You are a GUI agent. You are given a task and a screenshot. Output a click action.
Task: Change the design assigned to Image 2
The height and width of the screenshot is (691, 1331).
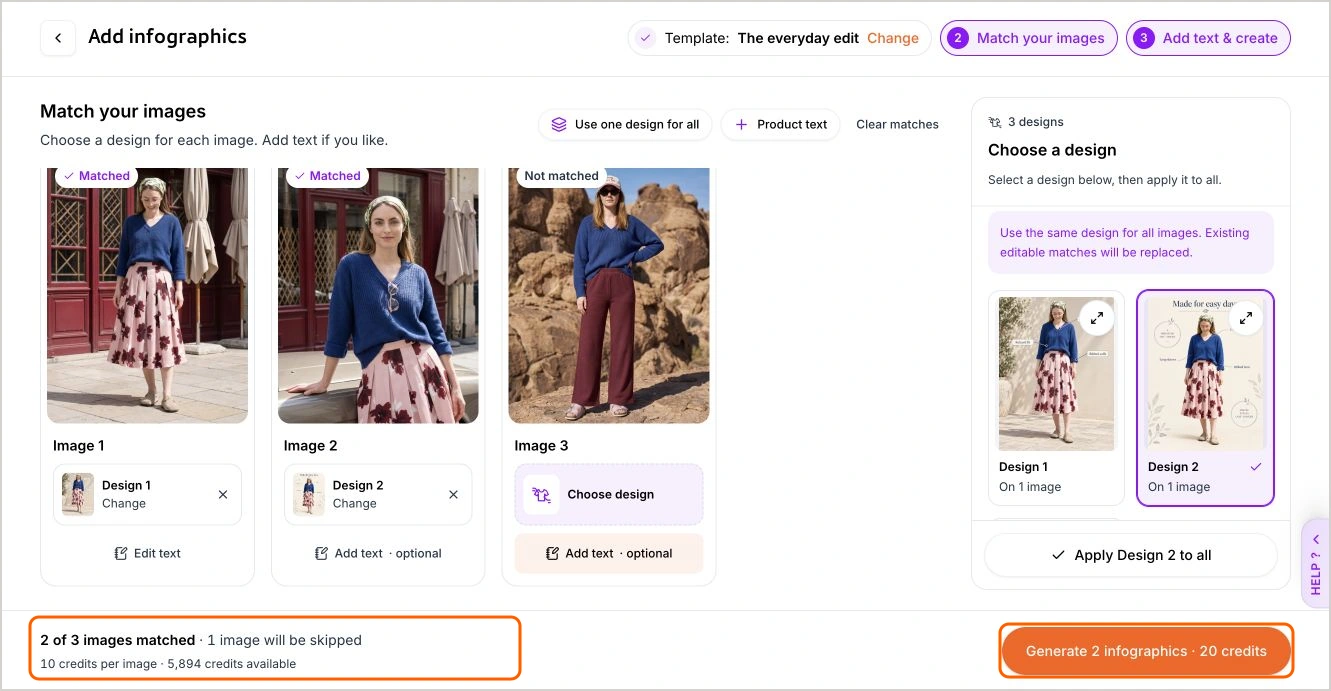(355, 504)
